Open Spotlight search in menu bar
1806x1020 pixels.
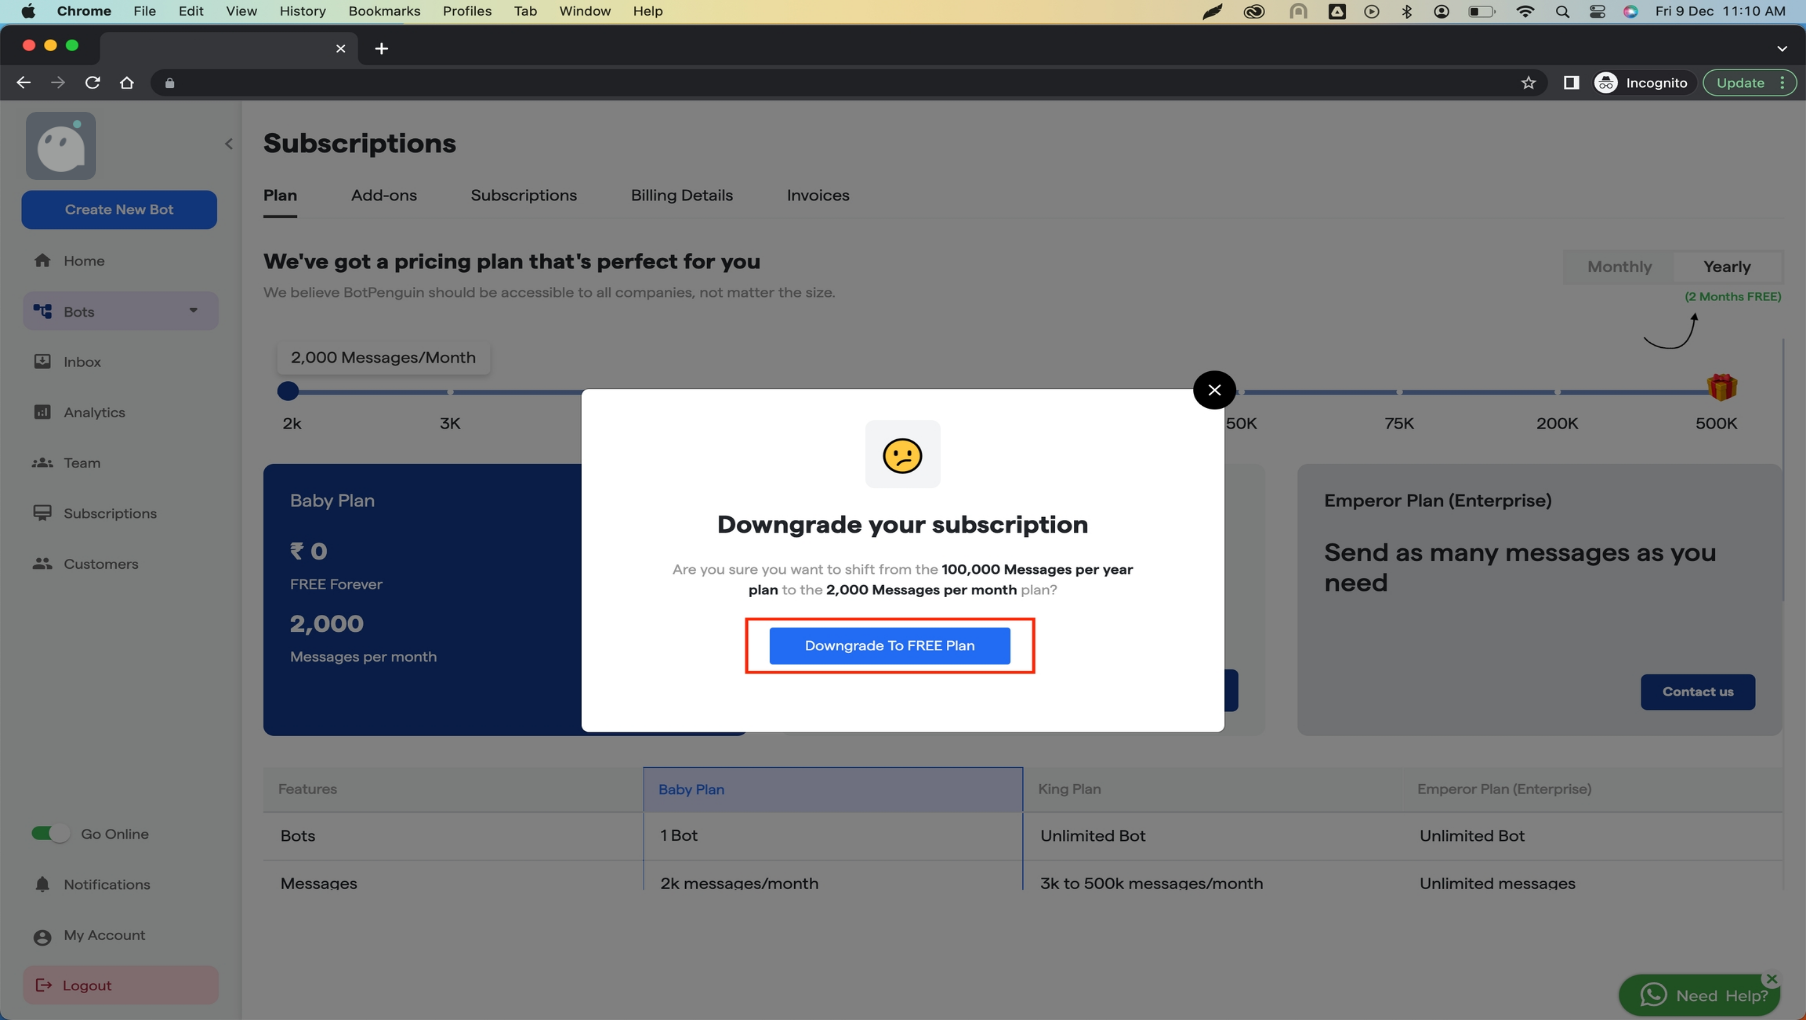coord(1562,11)
